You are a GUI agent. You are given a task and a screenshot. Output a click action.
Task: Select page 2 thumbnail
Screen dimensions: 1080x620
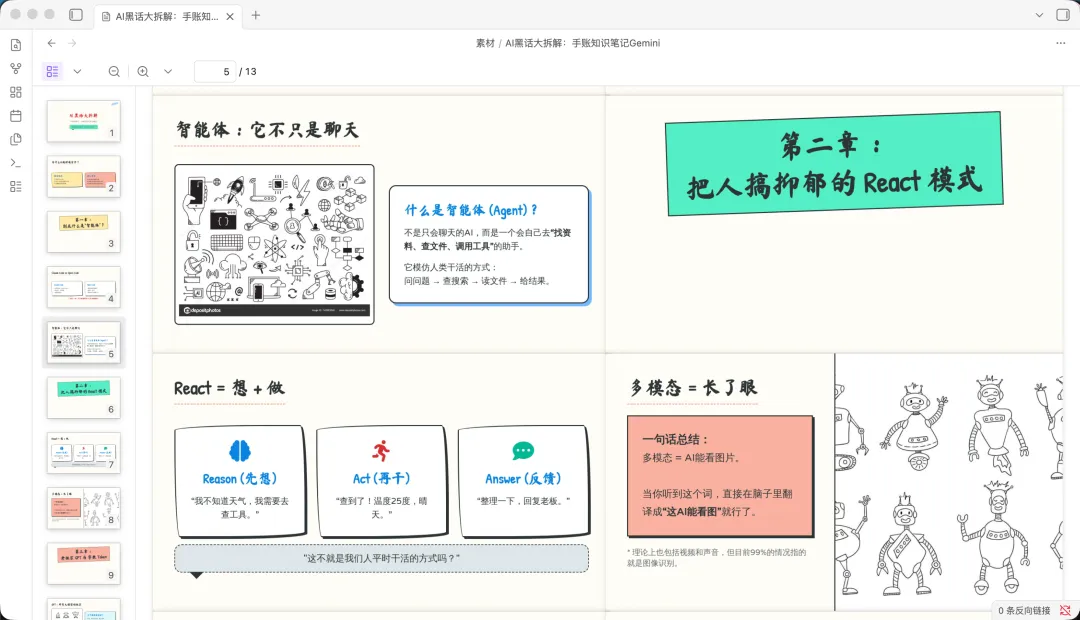click(84, 176)
